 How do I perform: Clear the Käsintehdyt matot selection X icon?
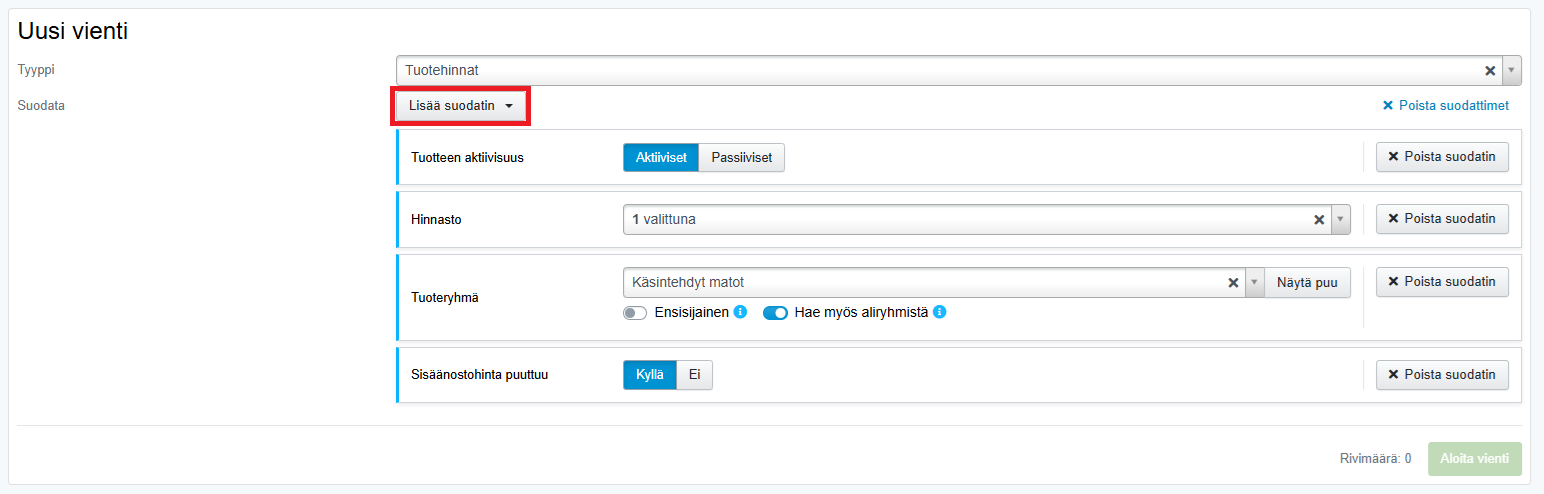tap(1233, 282)
